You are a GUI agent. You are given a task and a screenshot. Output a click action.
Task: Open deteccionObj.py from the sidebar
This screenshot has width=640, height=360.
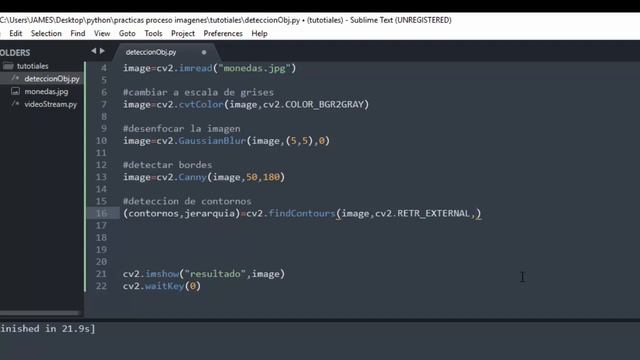(52, 79)
